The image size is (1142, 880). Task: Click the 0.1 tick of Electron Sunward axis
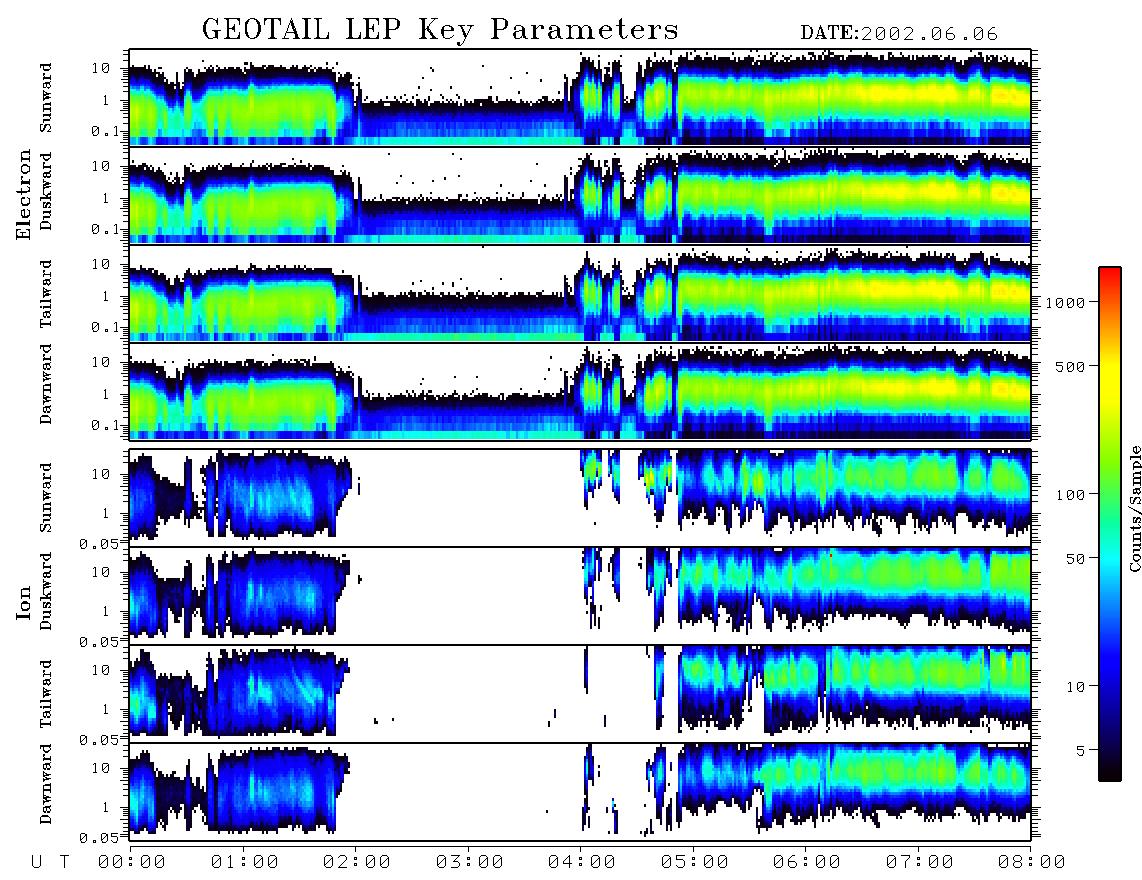[x=106, y=131]
